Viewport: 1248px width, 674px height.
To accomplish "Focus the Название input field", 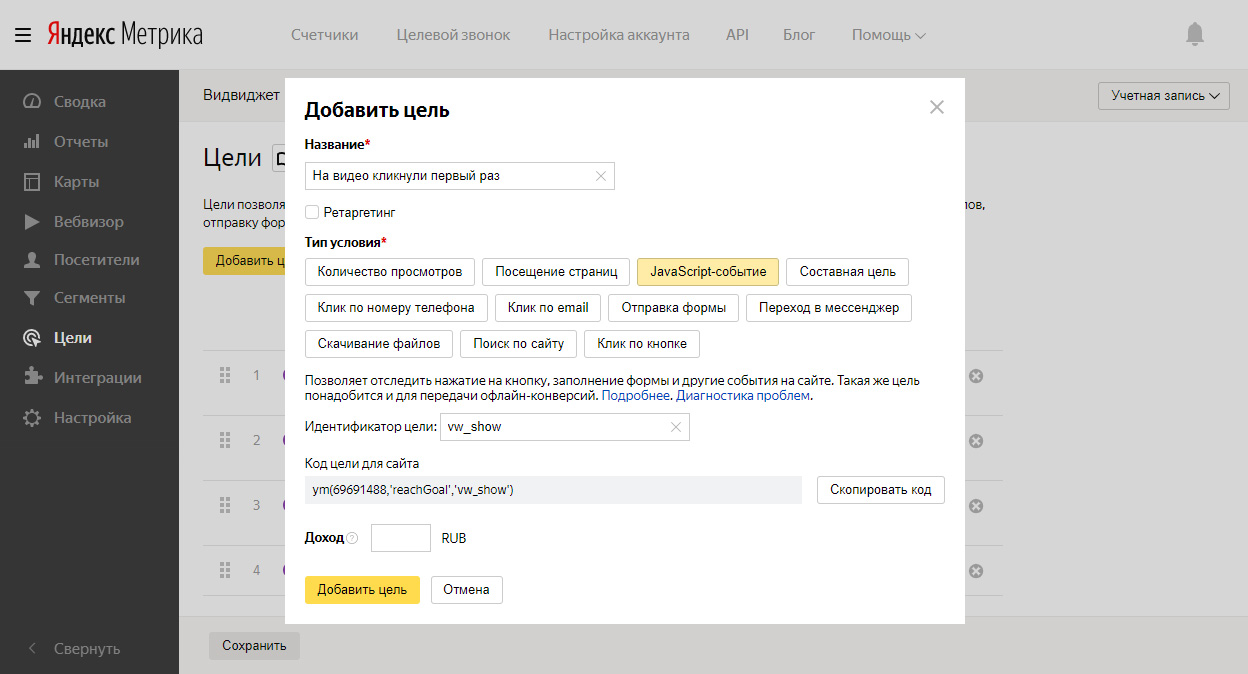I will (x=460, y=176).
